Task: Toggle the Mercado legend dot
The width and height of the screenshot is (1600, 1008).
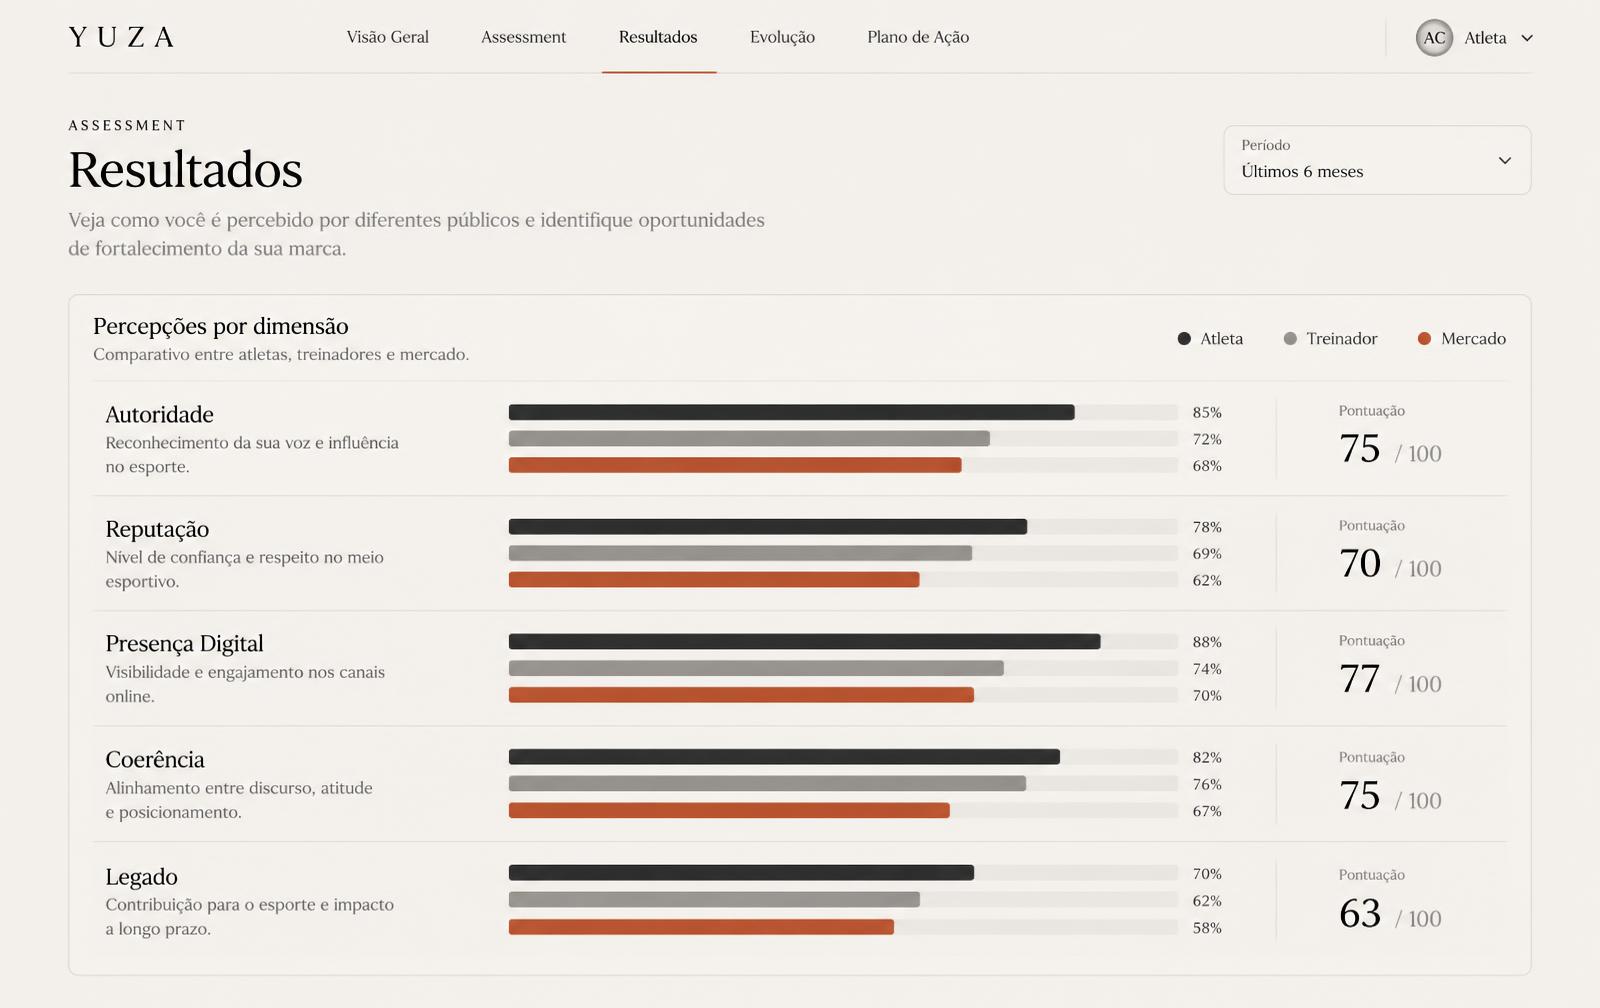Action: click(x=1424, y=339)
